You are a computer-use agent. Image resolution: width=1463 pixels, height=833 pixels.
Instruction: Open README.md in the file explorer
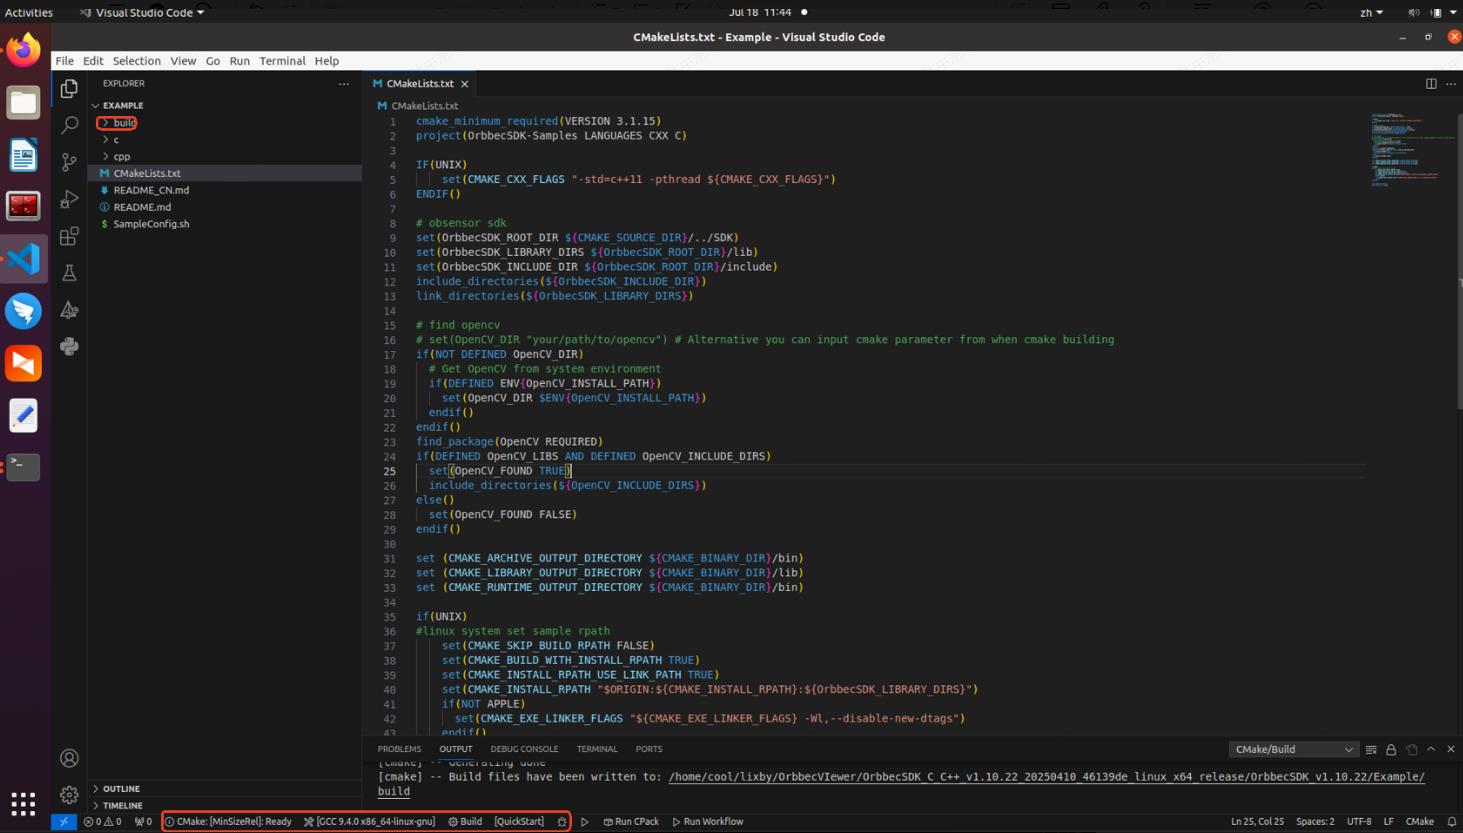(x=142, y=207)
